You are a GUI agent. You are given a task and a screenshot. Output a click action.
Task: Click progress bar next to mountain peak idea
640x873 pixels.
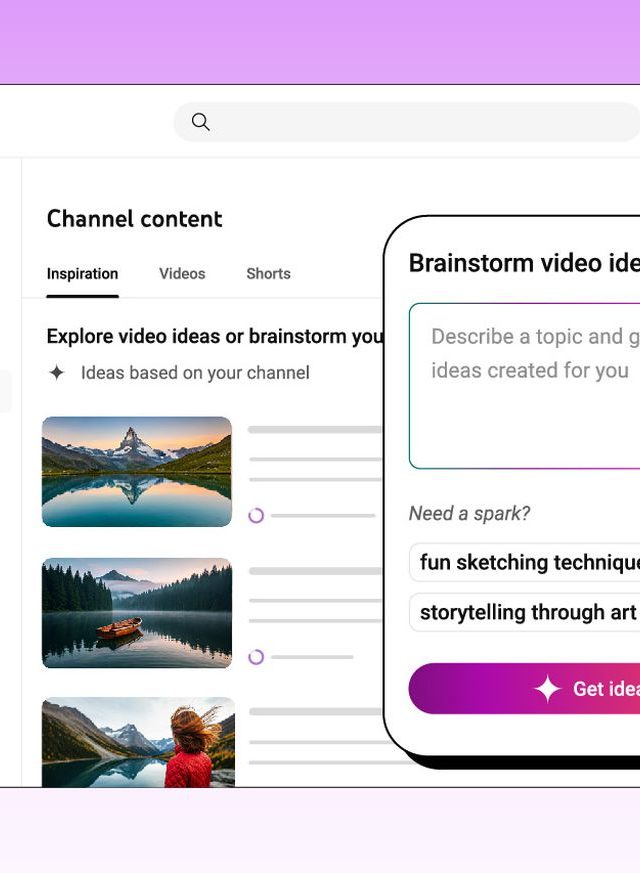coord(322,516)
